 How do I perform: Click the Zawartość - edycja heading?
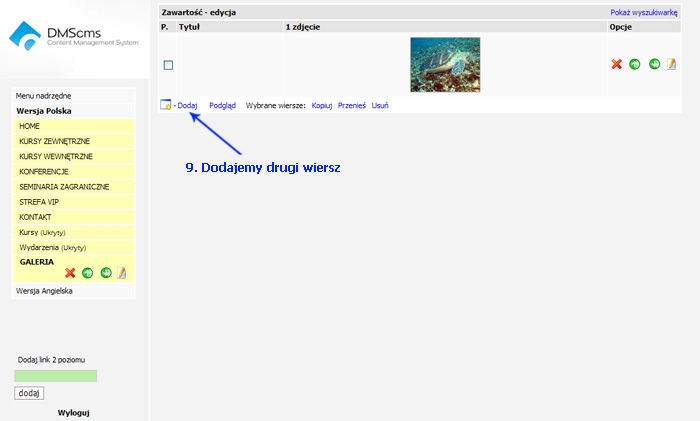(x=199, y=13)
